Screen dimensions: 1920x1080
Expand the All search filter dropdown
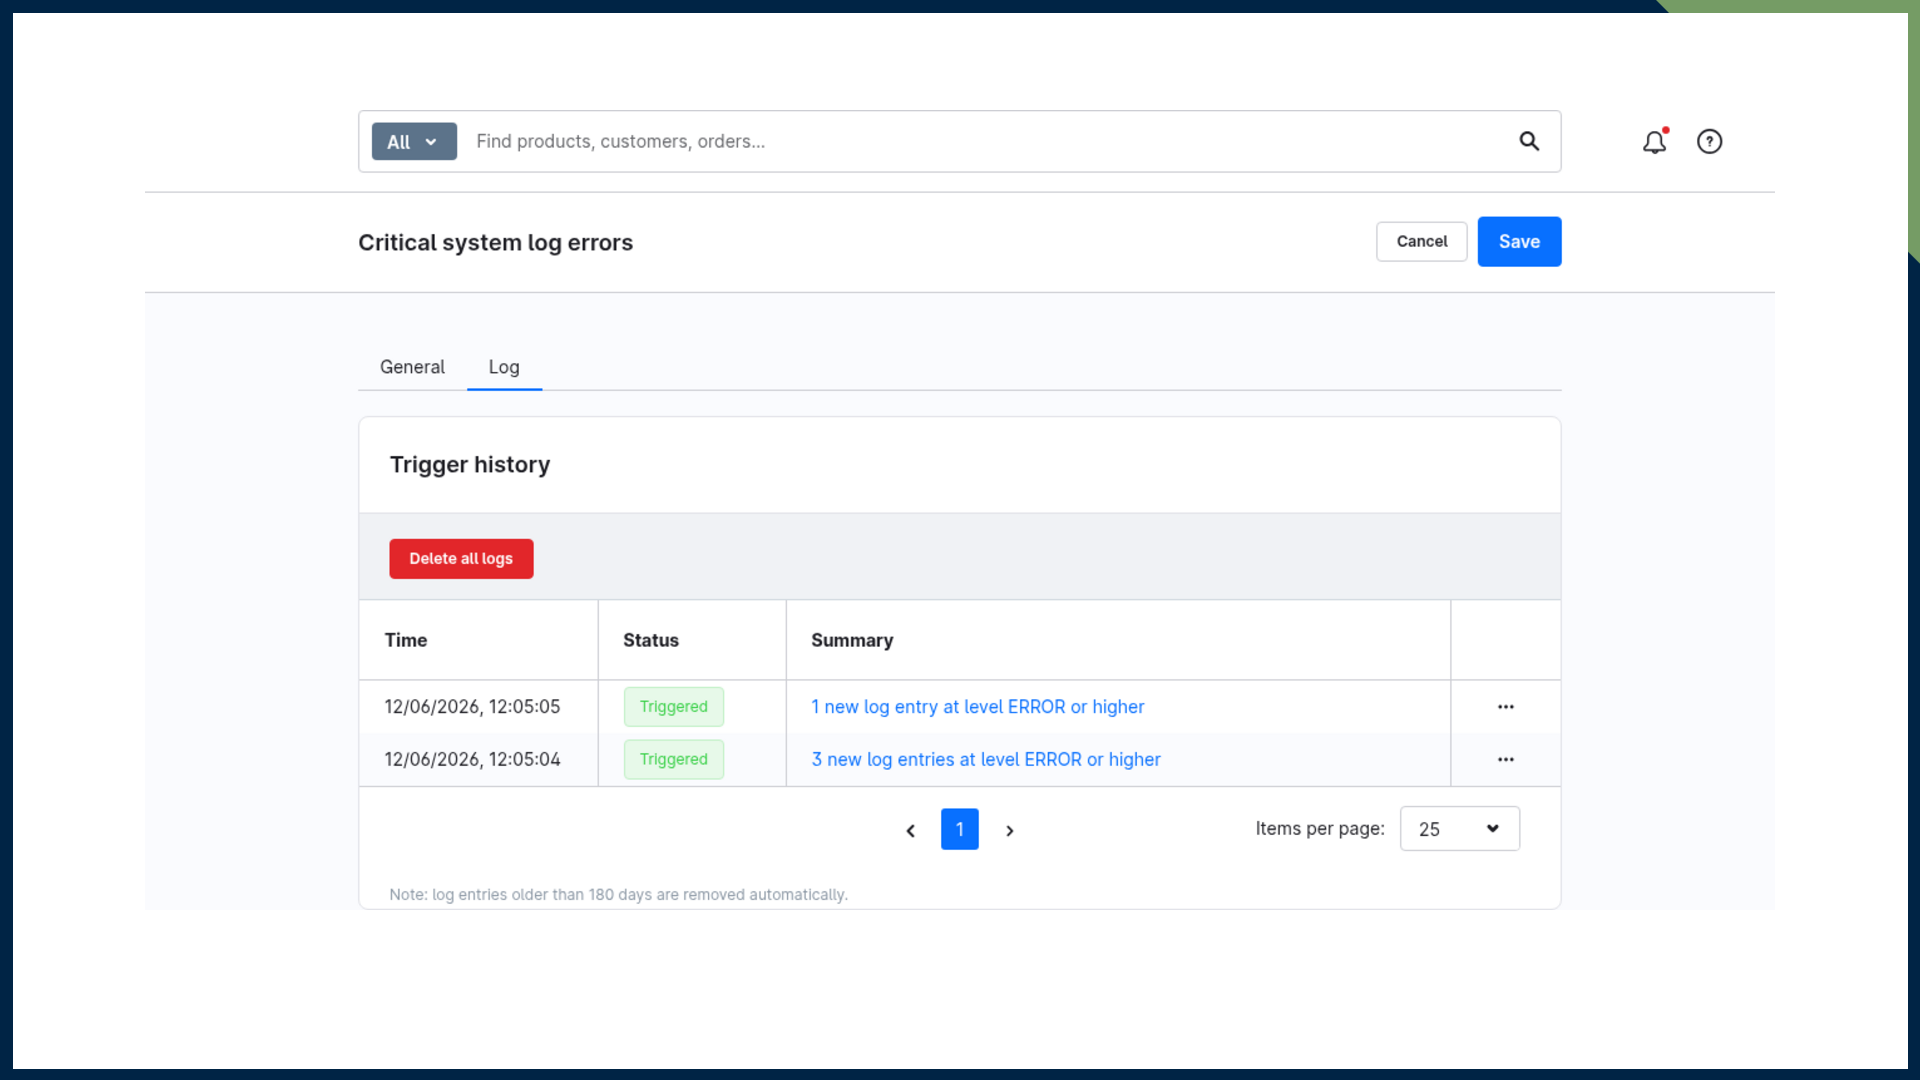coord(414,141)
